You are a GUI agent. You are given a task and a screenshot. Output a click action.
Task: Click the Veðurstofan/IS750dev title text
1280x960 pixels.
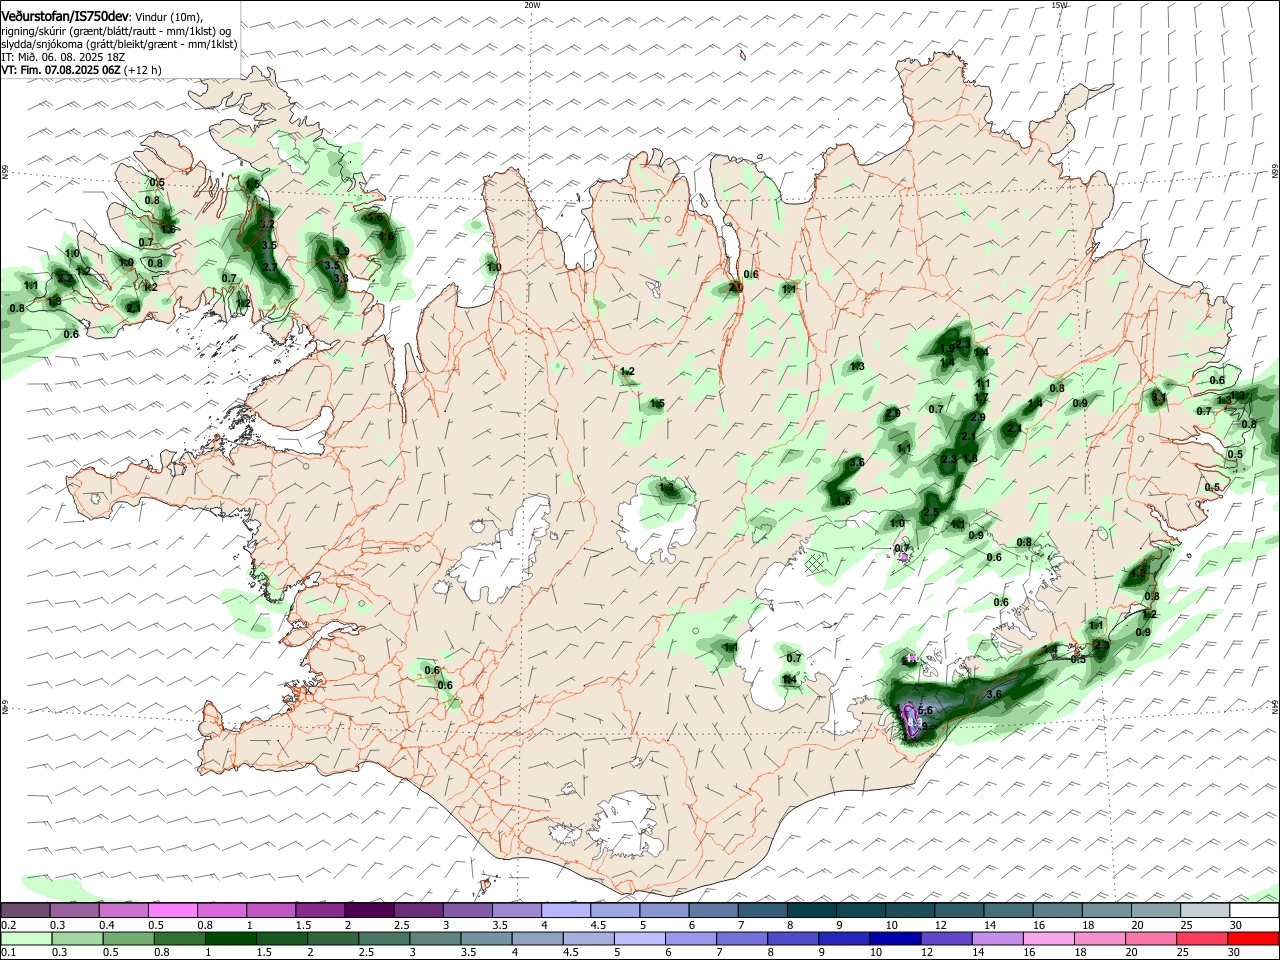(64, 15)
